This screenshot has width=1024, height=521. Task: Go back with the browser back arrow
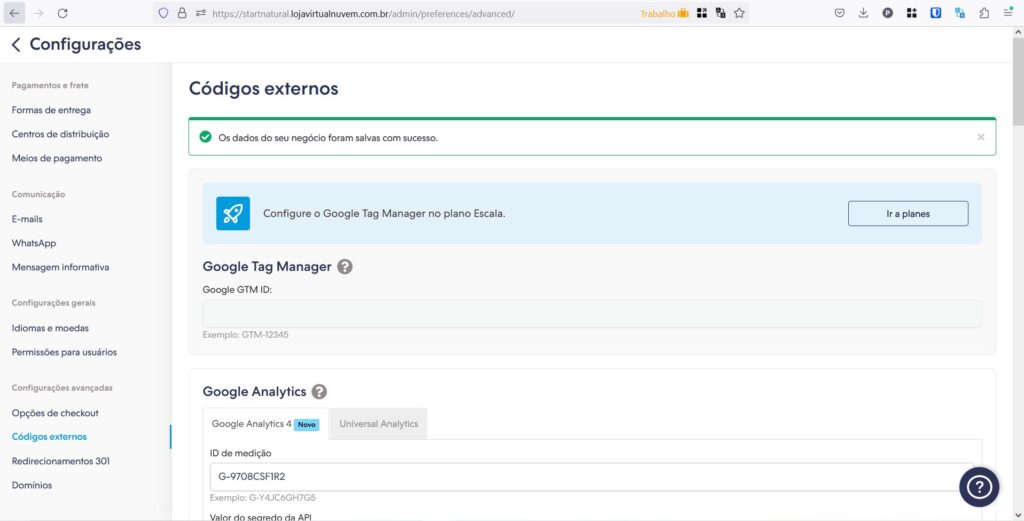(x=14, y=13)
